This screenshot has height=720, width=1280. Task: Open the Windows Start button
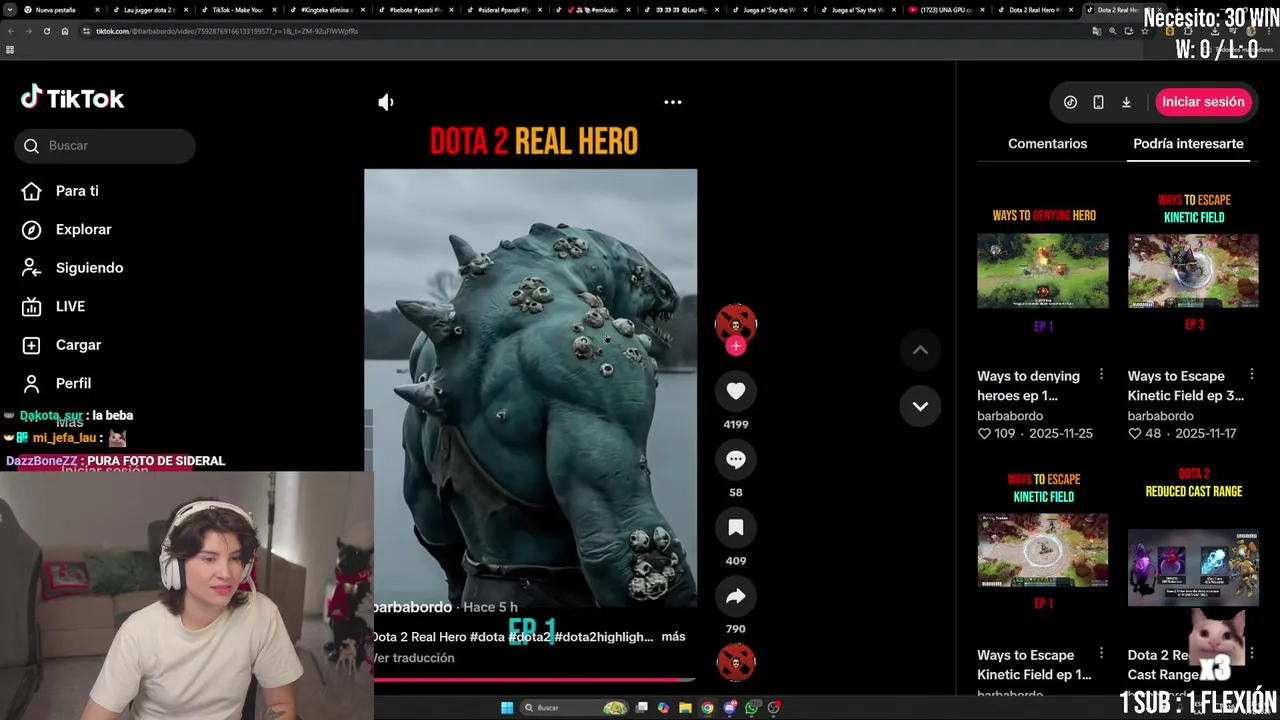507,708
